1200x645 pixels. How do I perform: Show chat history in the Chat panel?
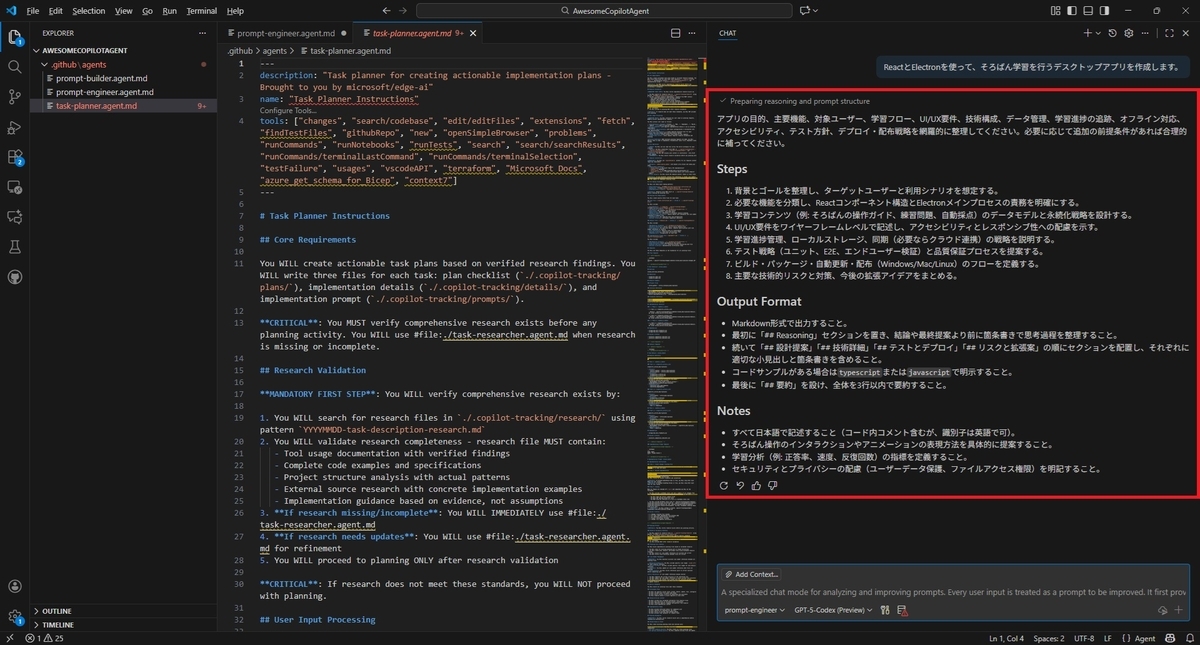pos(1113,33)
